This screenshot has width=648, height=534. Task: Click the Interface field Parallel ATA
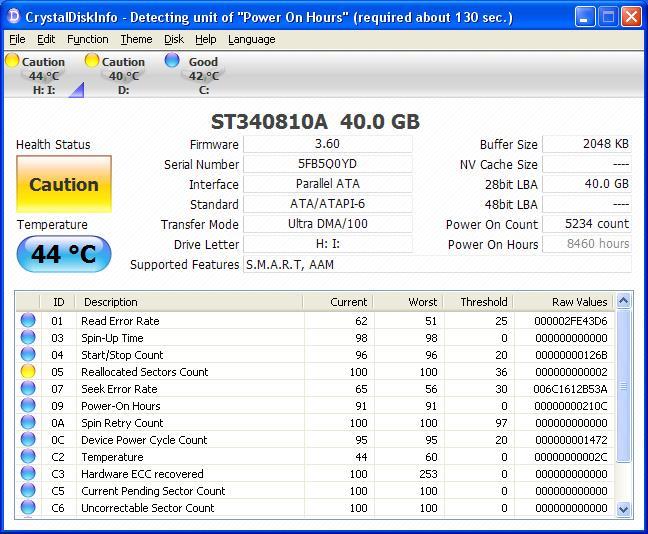coord(328,184)
